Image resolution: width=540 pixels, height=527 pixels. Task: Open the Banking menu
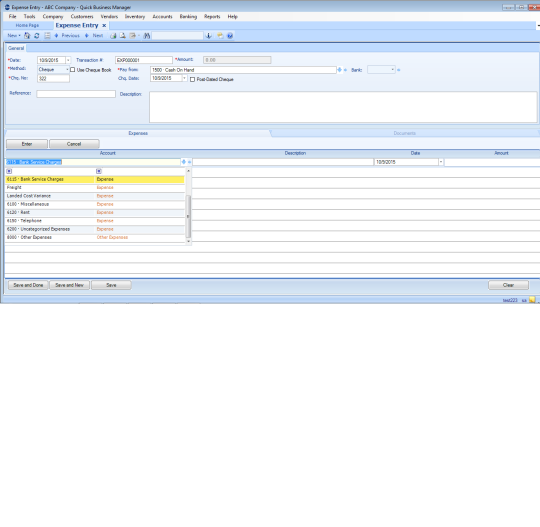point(188,17)
